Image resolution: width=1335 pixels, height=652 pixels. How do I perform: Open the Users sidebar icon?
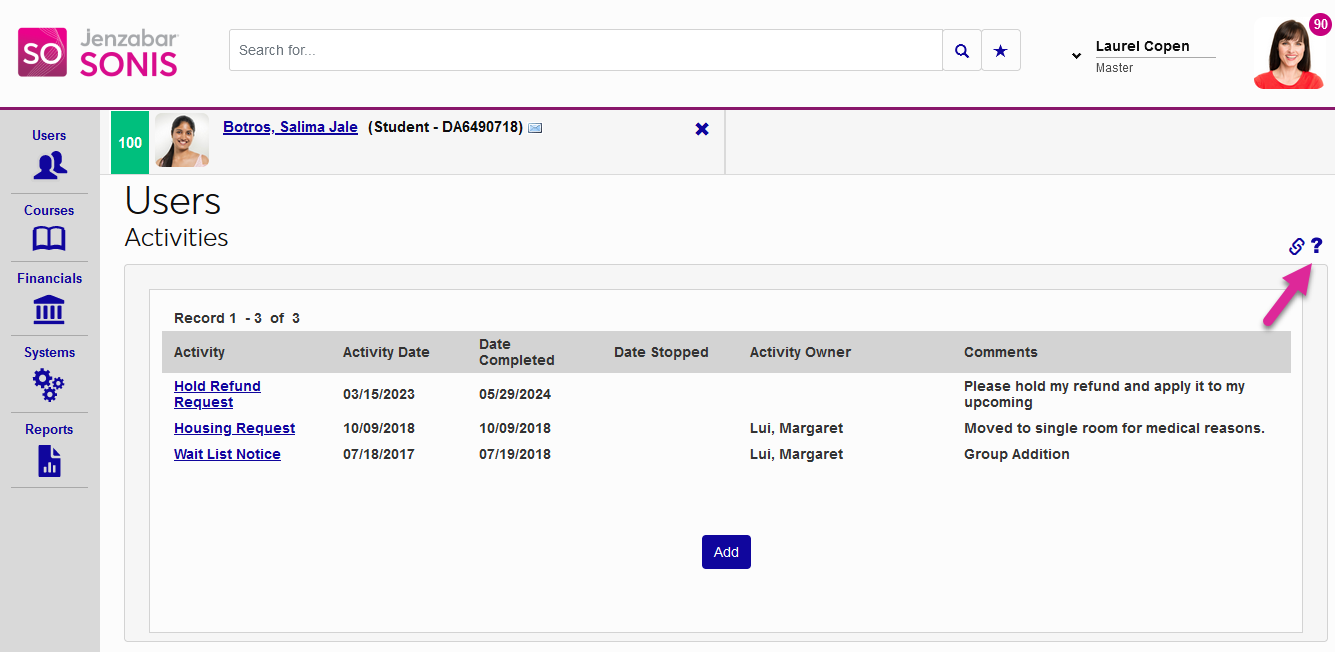coord(49,164)
